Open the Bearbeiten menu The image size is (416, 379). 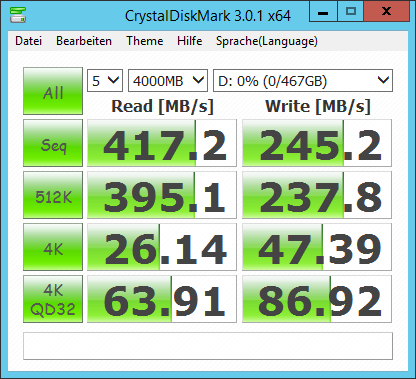(84, 41)
